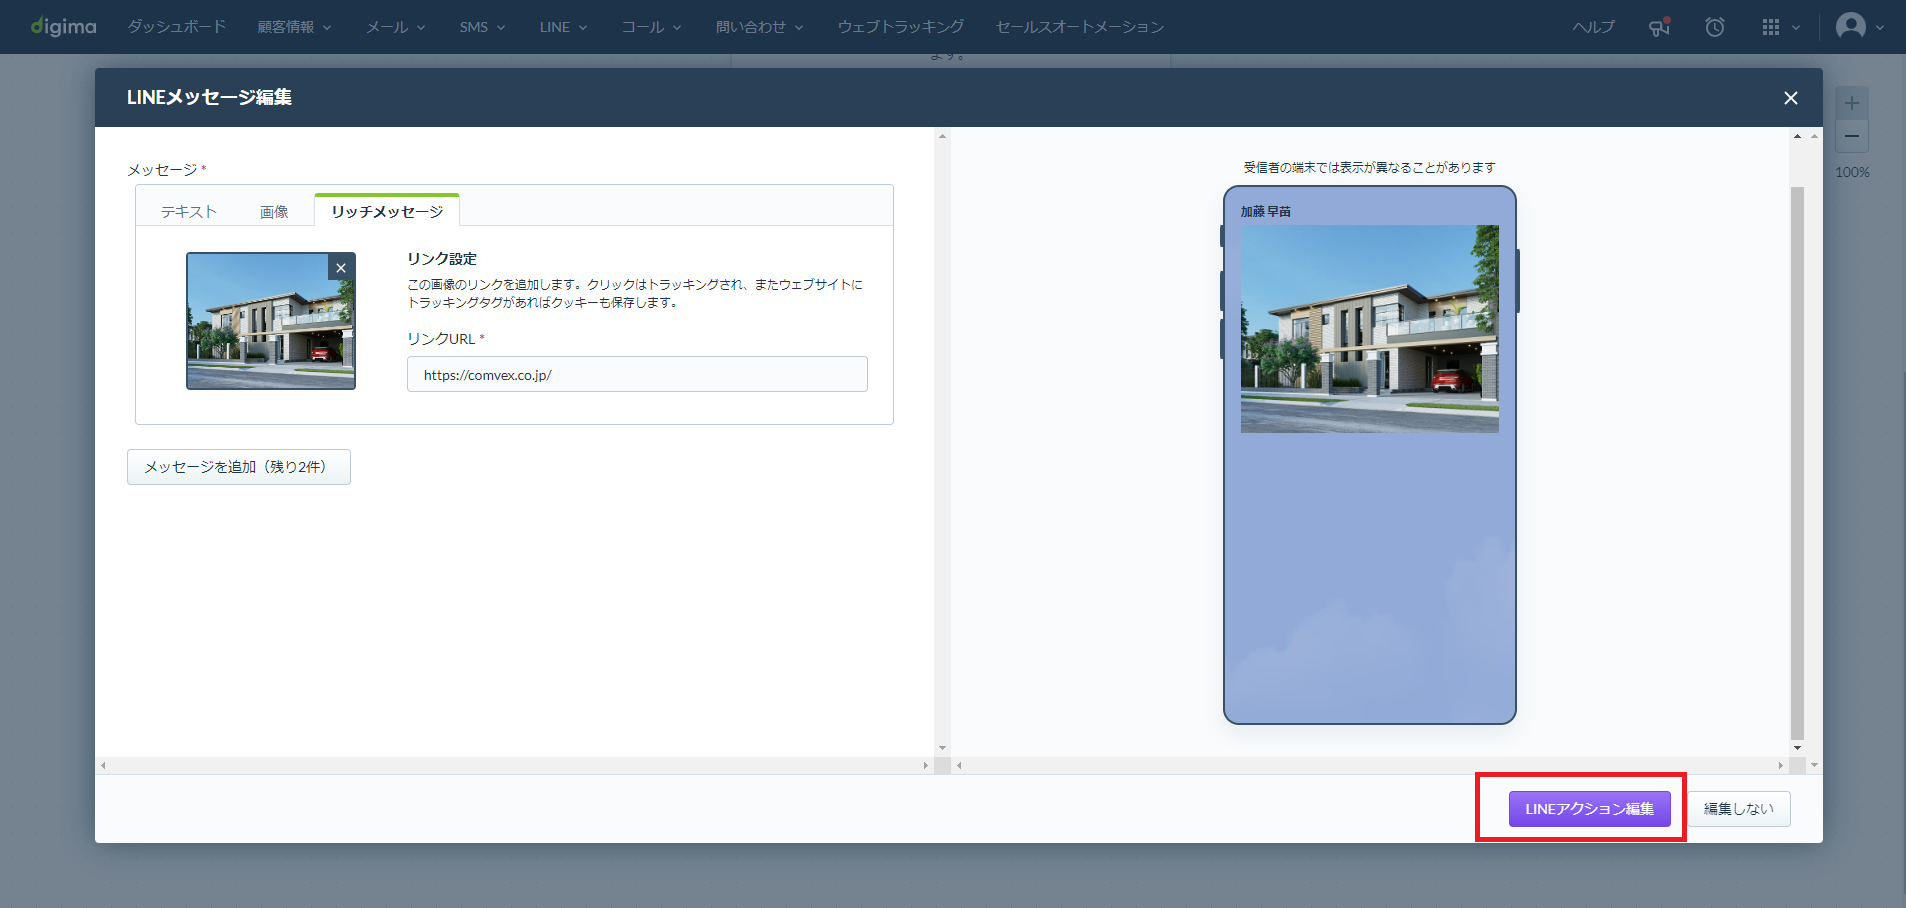The image size is (1906, 908).
Task: Click the preview pane horizontal scrollbar
Action: (x=1370, y=765)
